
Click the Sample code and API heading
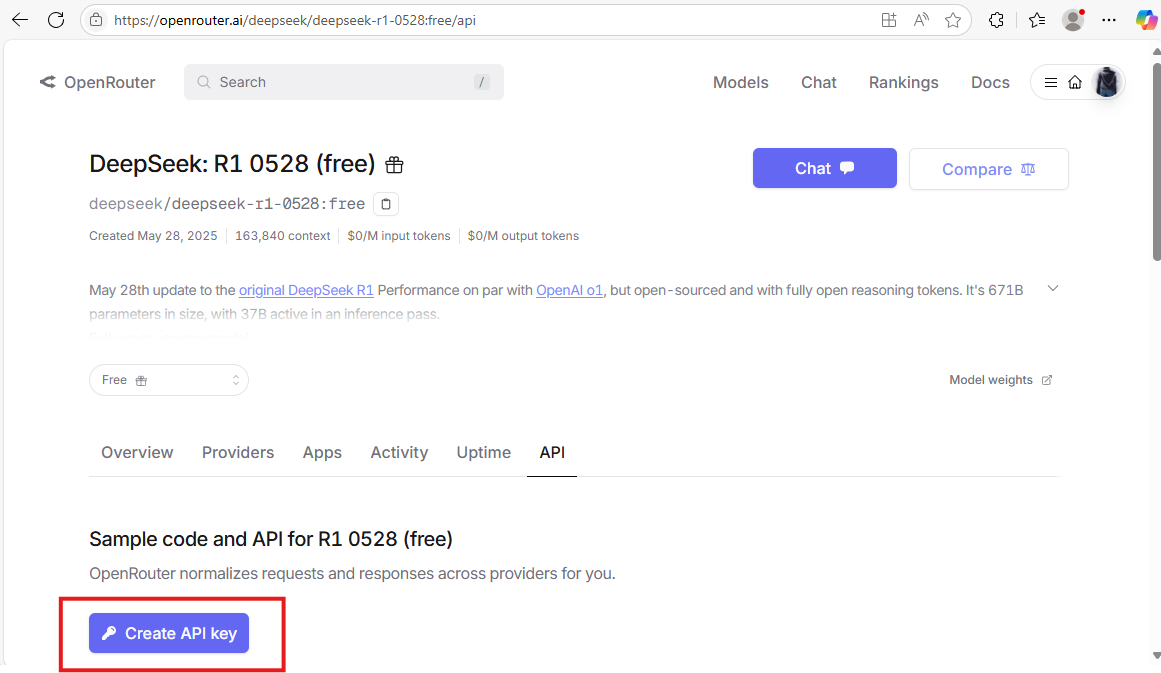coord(270,539)
